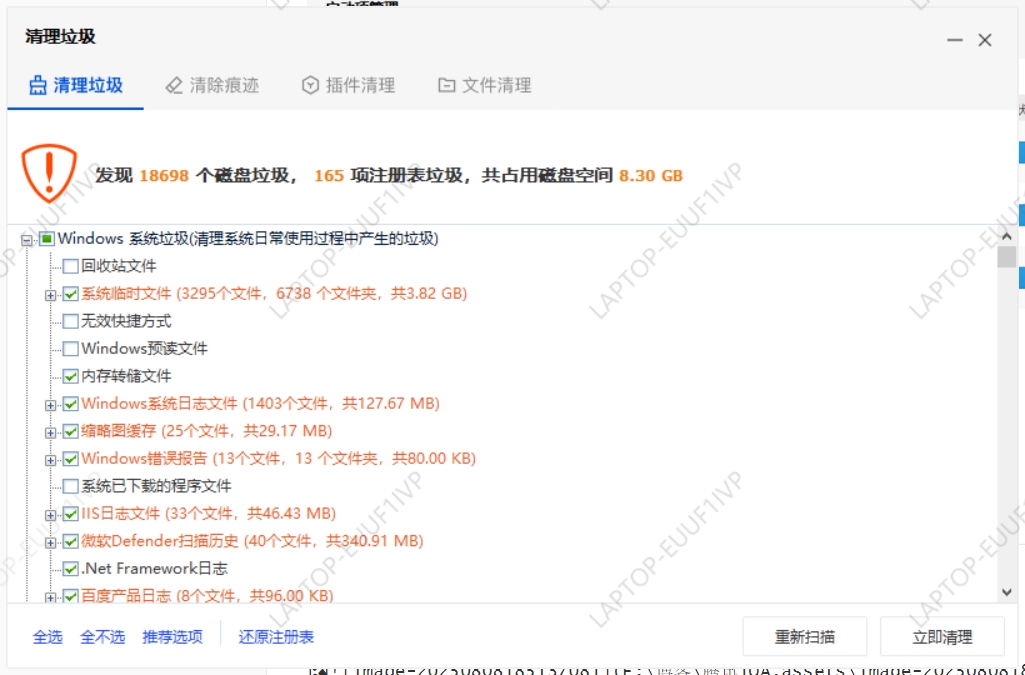Viewport: 1025px width, 675px height.
Task: Expand the IIS日志文件 node
Action: tap(50, 515)
